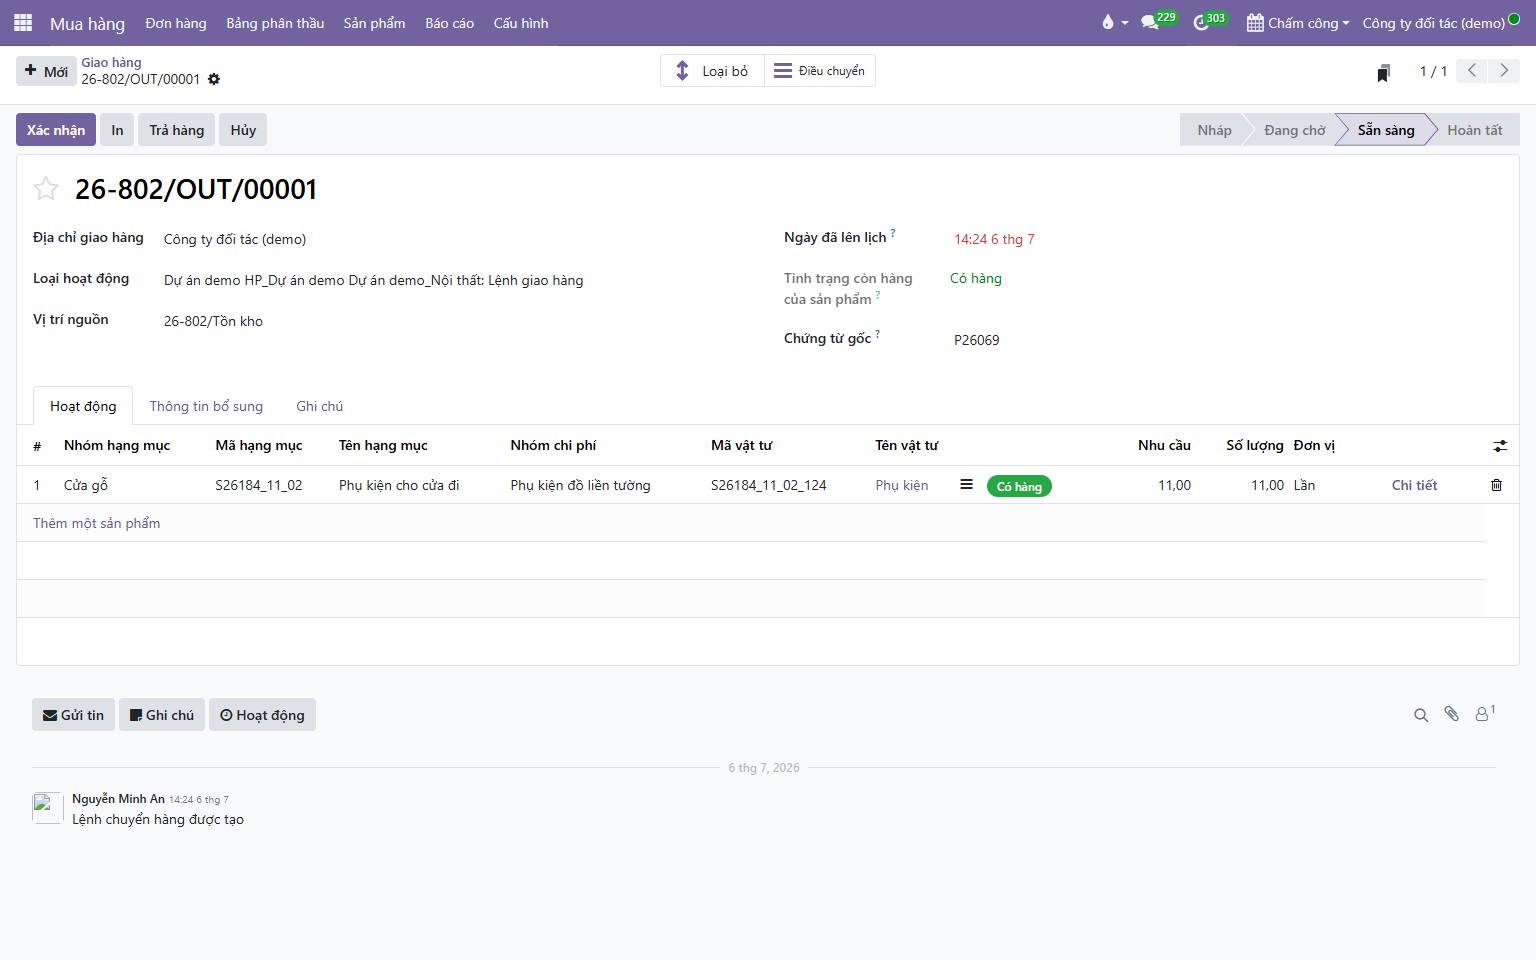Attach files with paperclip icon
1536x960 pixels.
1452,714
